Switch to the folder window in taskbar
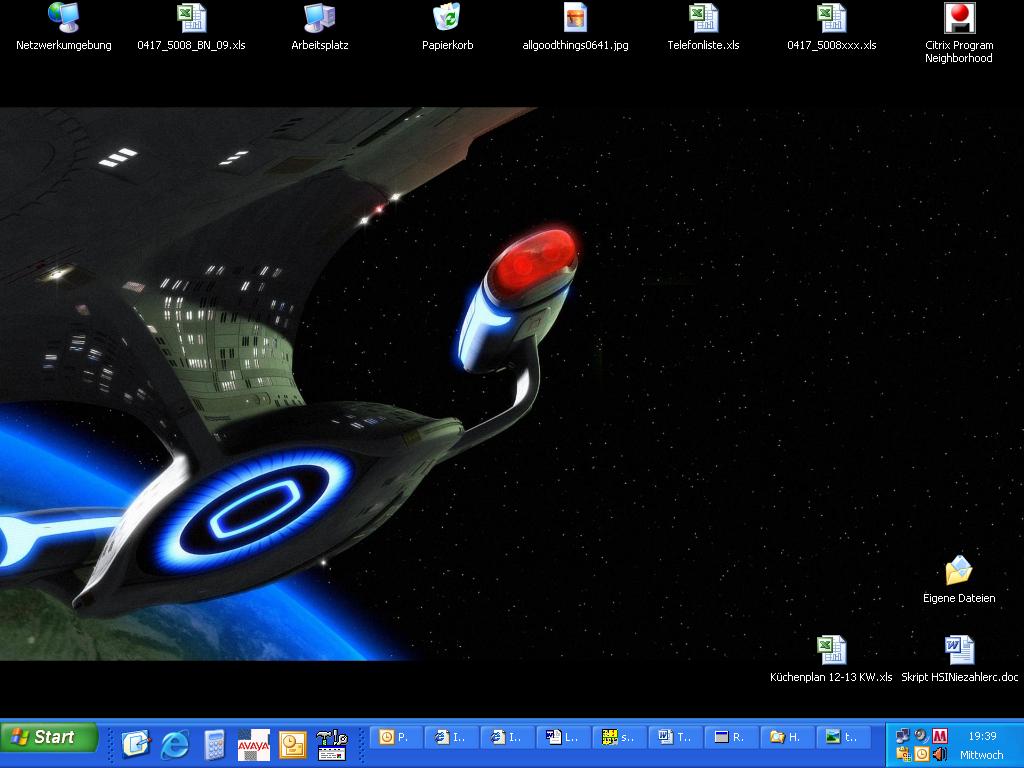1024x768 pixels. click(x=787, y=737)
